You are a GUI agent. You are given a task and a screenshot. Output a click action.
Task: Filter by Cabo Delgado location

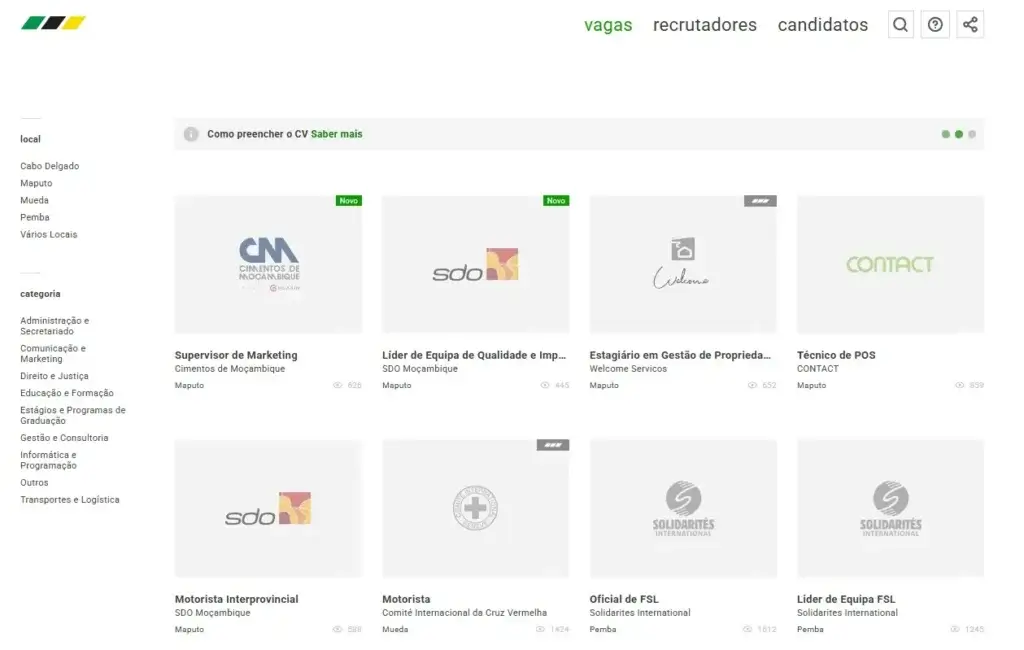pos(50,166)
